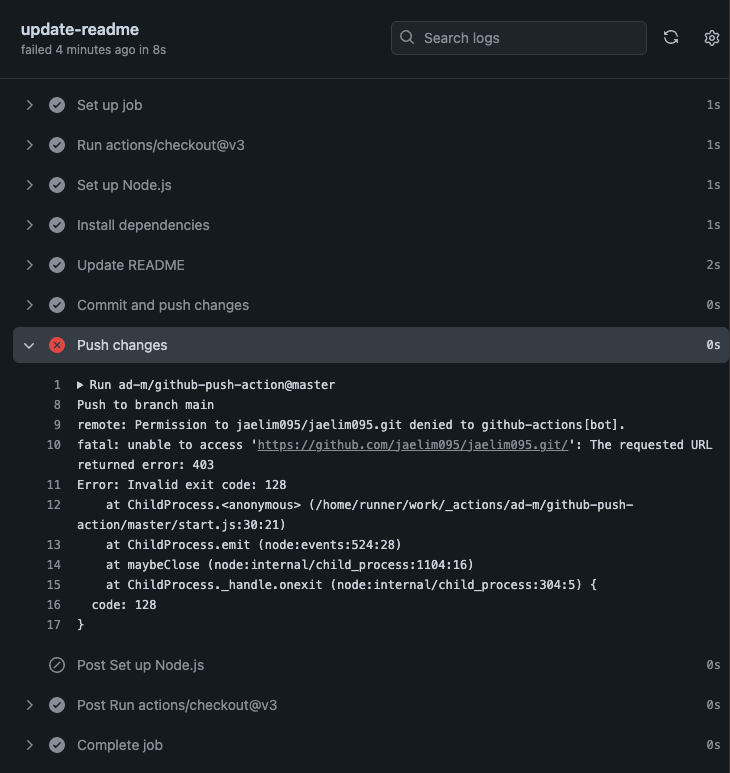Click 'Error: Invalid exit code: 128' log line
Image resolution: width=730 pixels, height=773 pixels.
[x=181, y=485]
